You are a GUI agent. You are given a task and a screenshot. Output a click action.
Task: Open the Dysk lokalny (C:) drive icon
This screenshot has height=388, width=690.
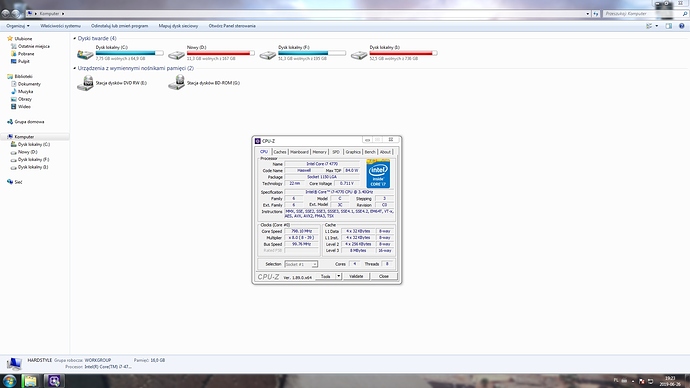pyautogui.click(x=85, y=55)
